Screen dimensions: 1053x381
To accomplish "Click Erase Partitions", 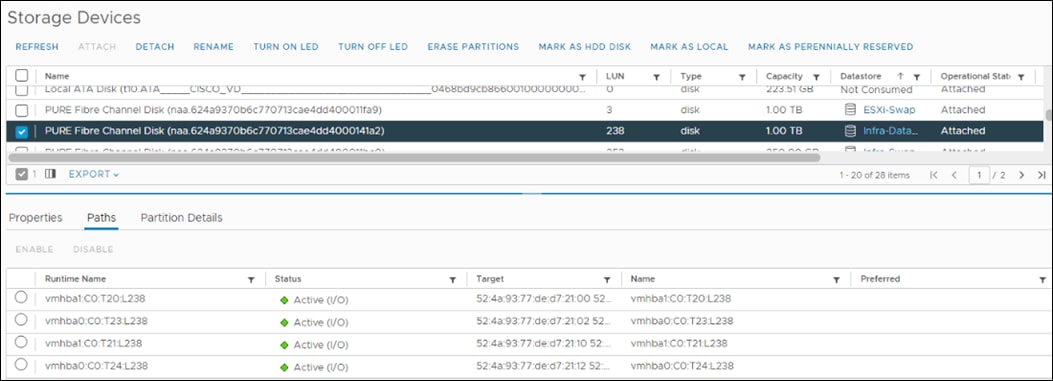I will pos(473,47).
